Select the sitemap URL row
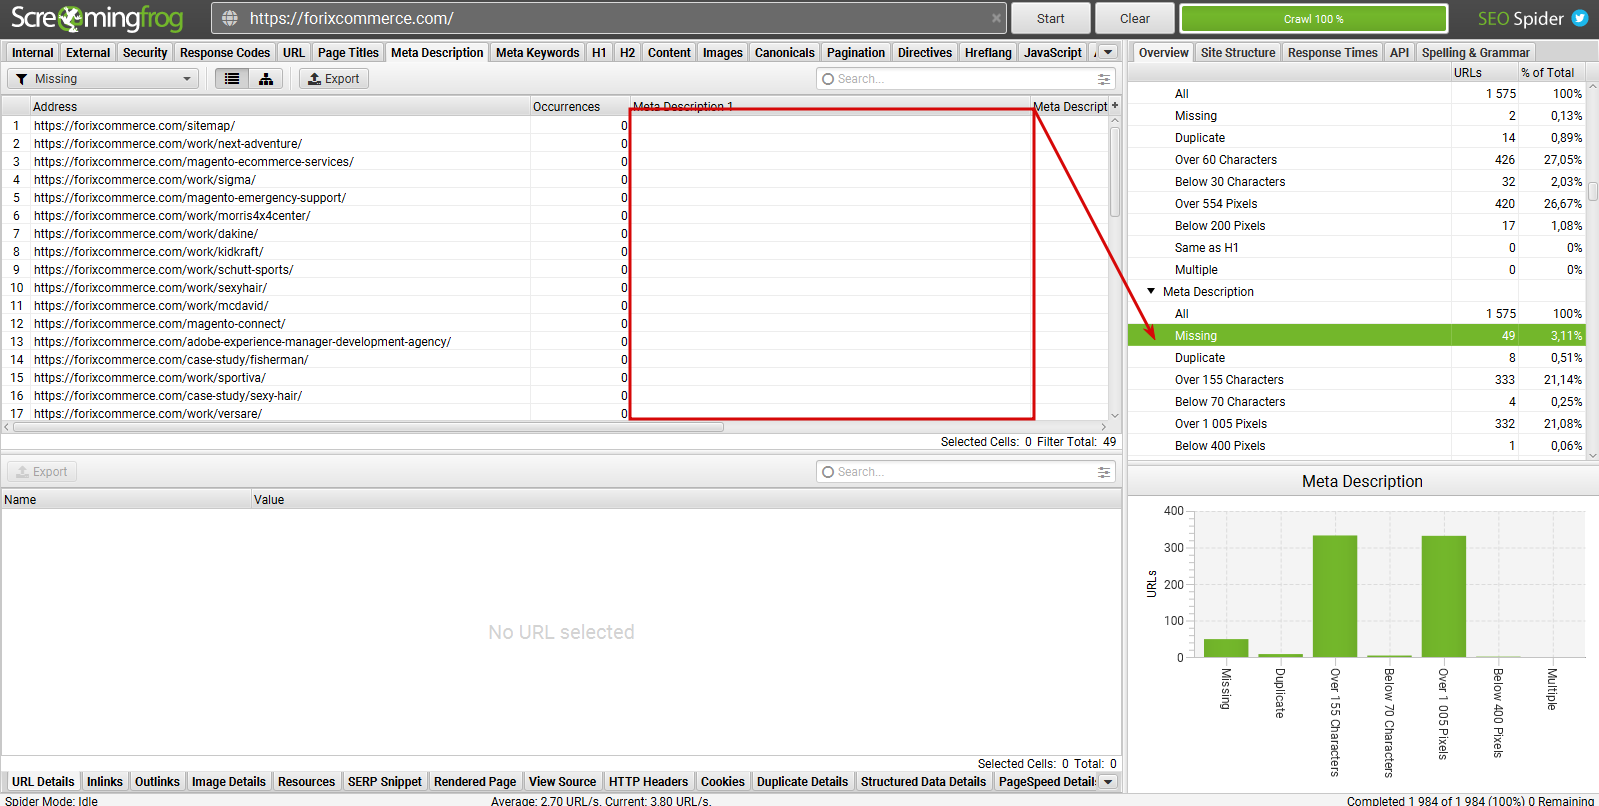The image size is (1599, 806). 134,126
